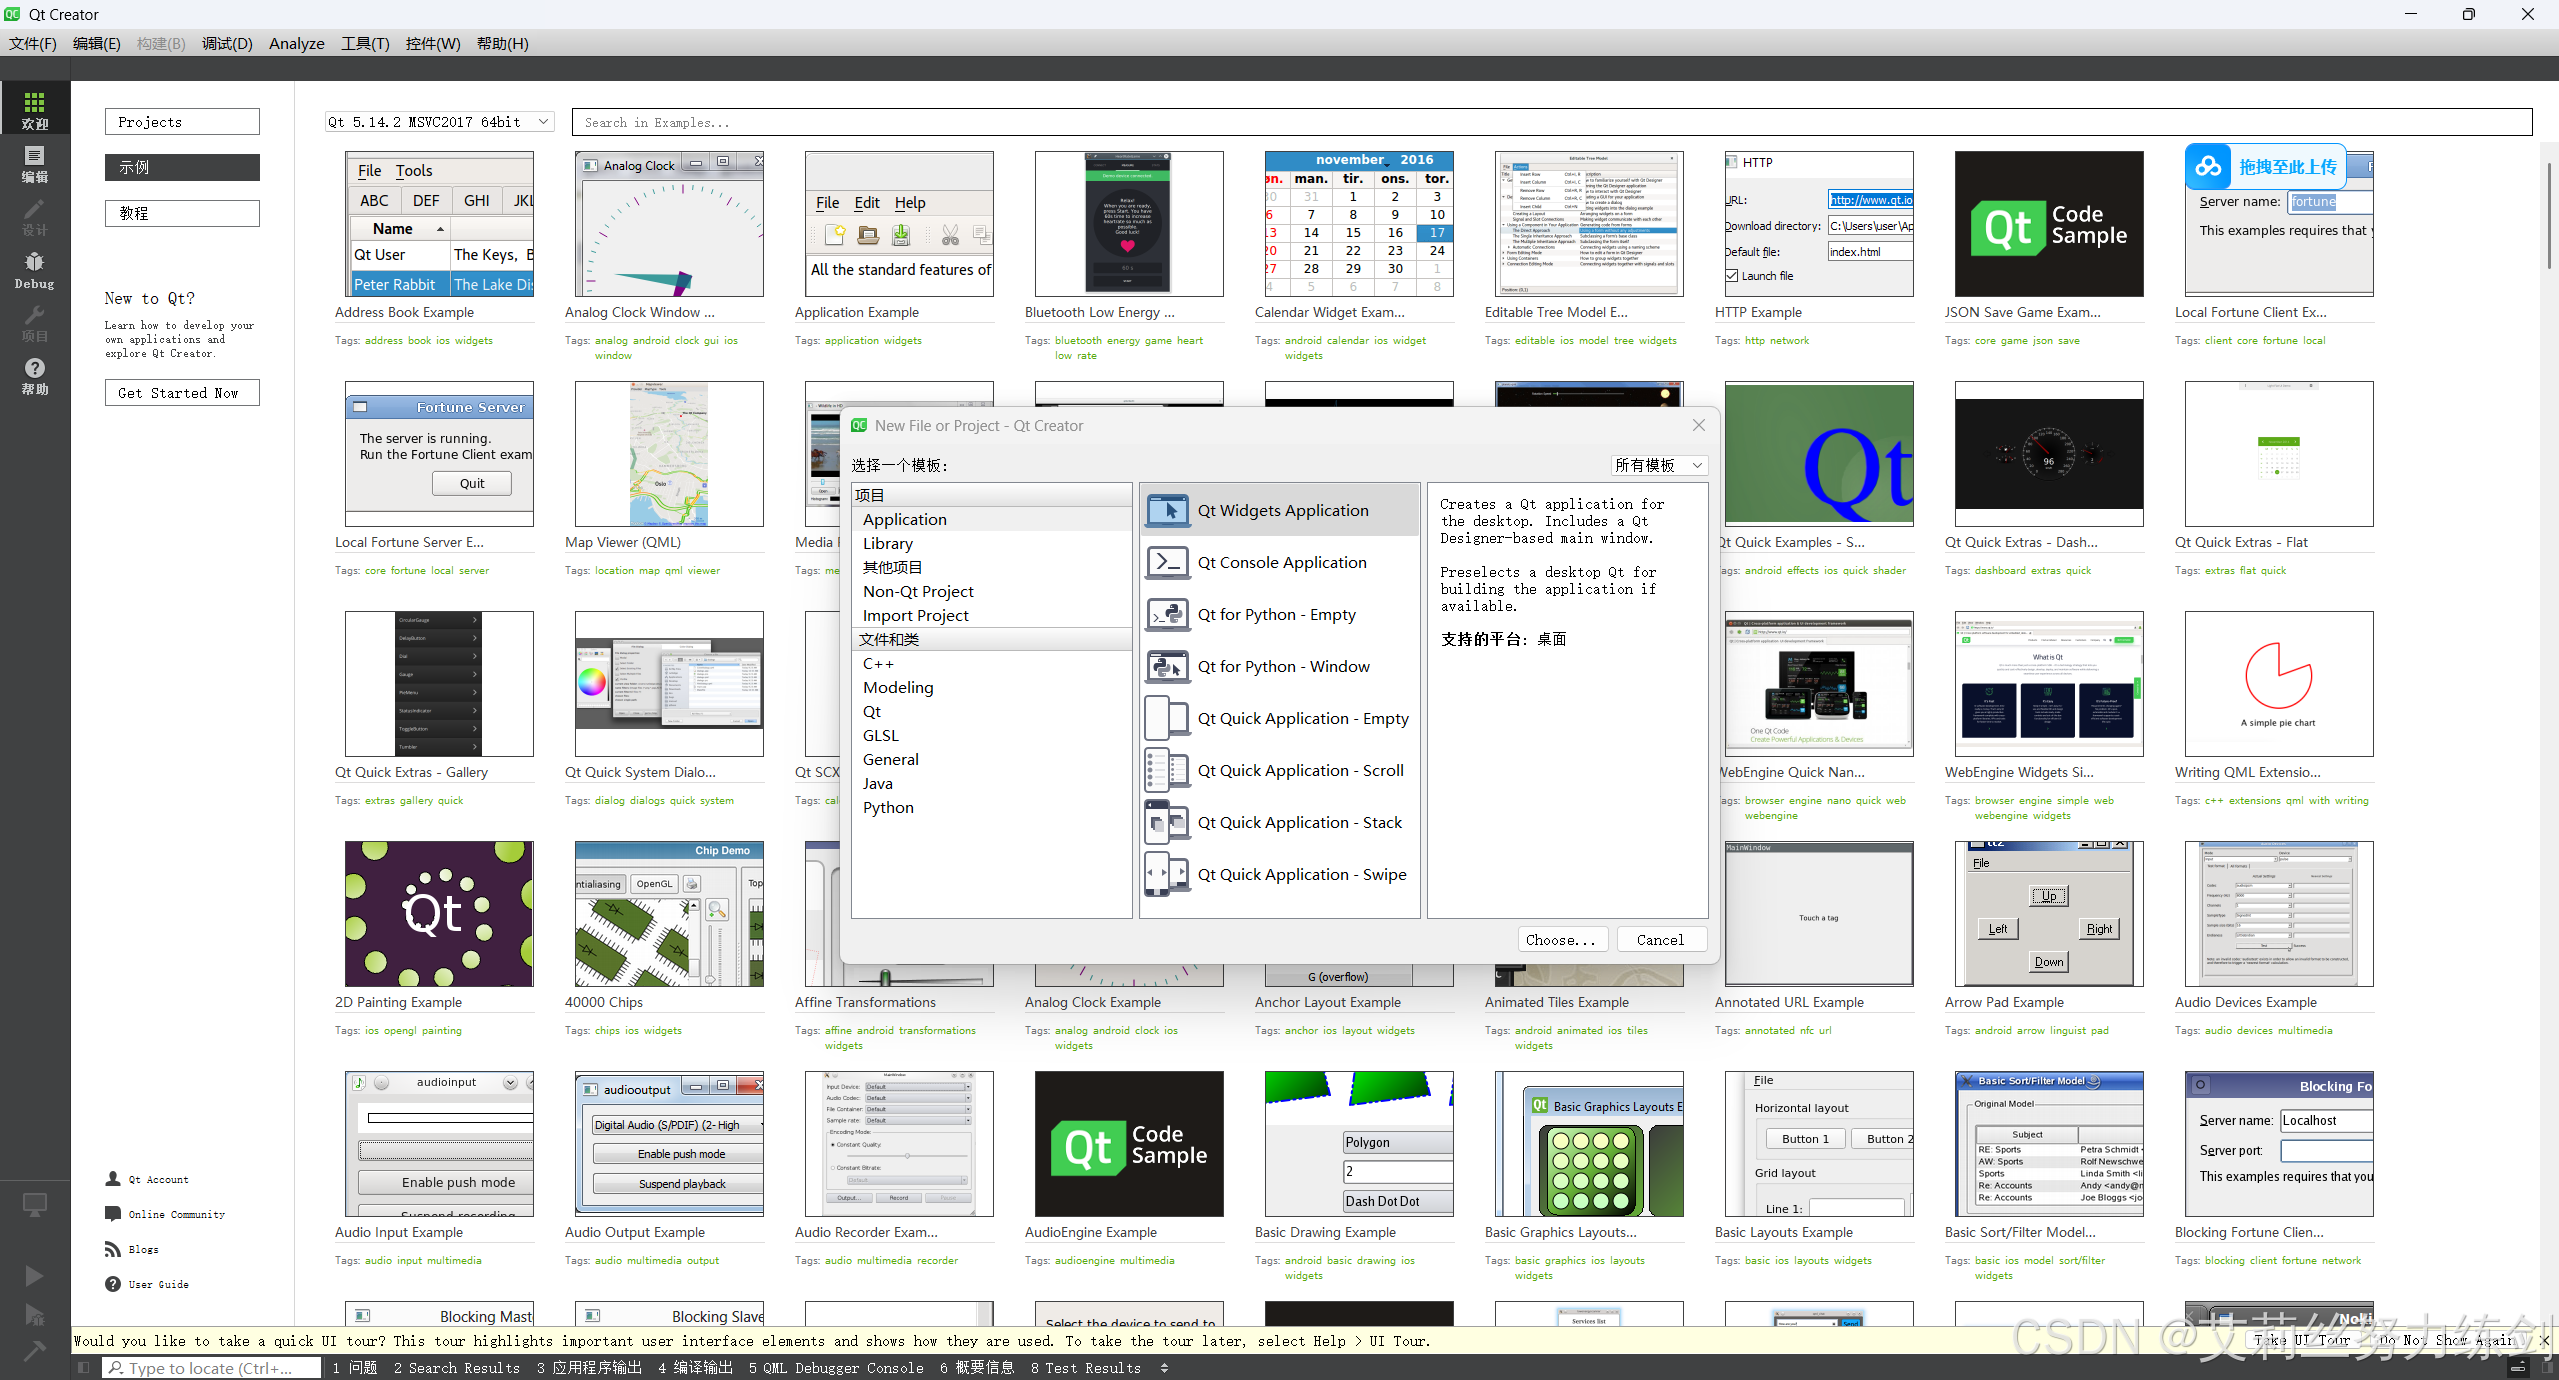Open Qt version kit combo box
Image resolution: width=2559 pixels, height=1380 pixels.
pyautogui.click(x=439, y=122)
